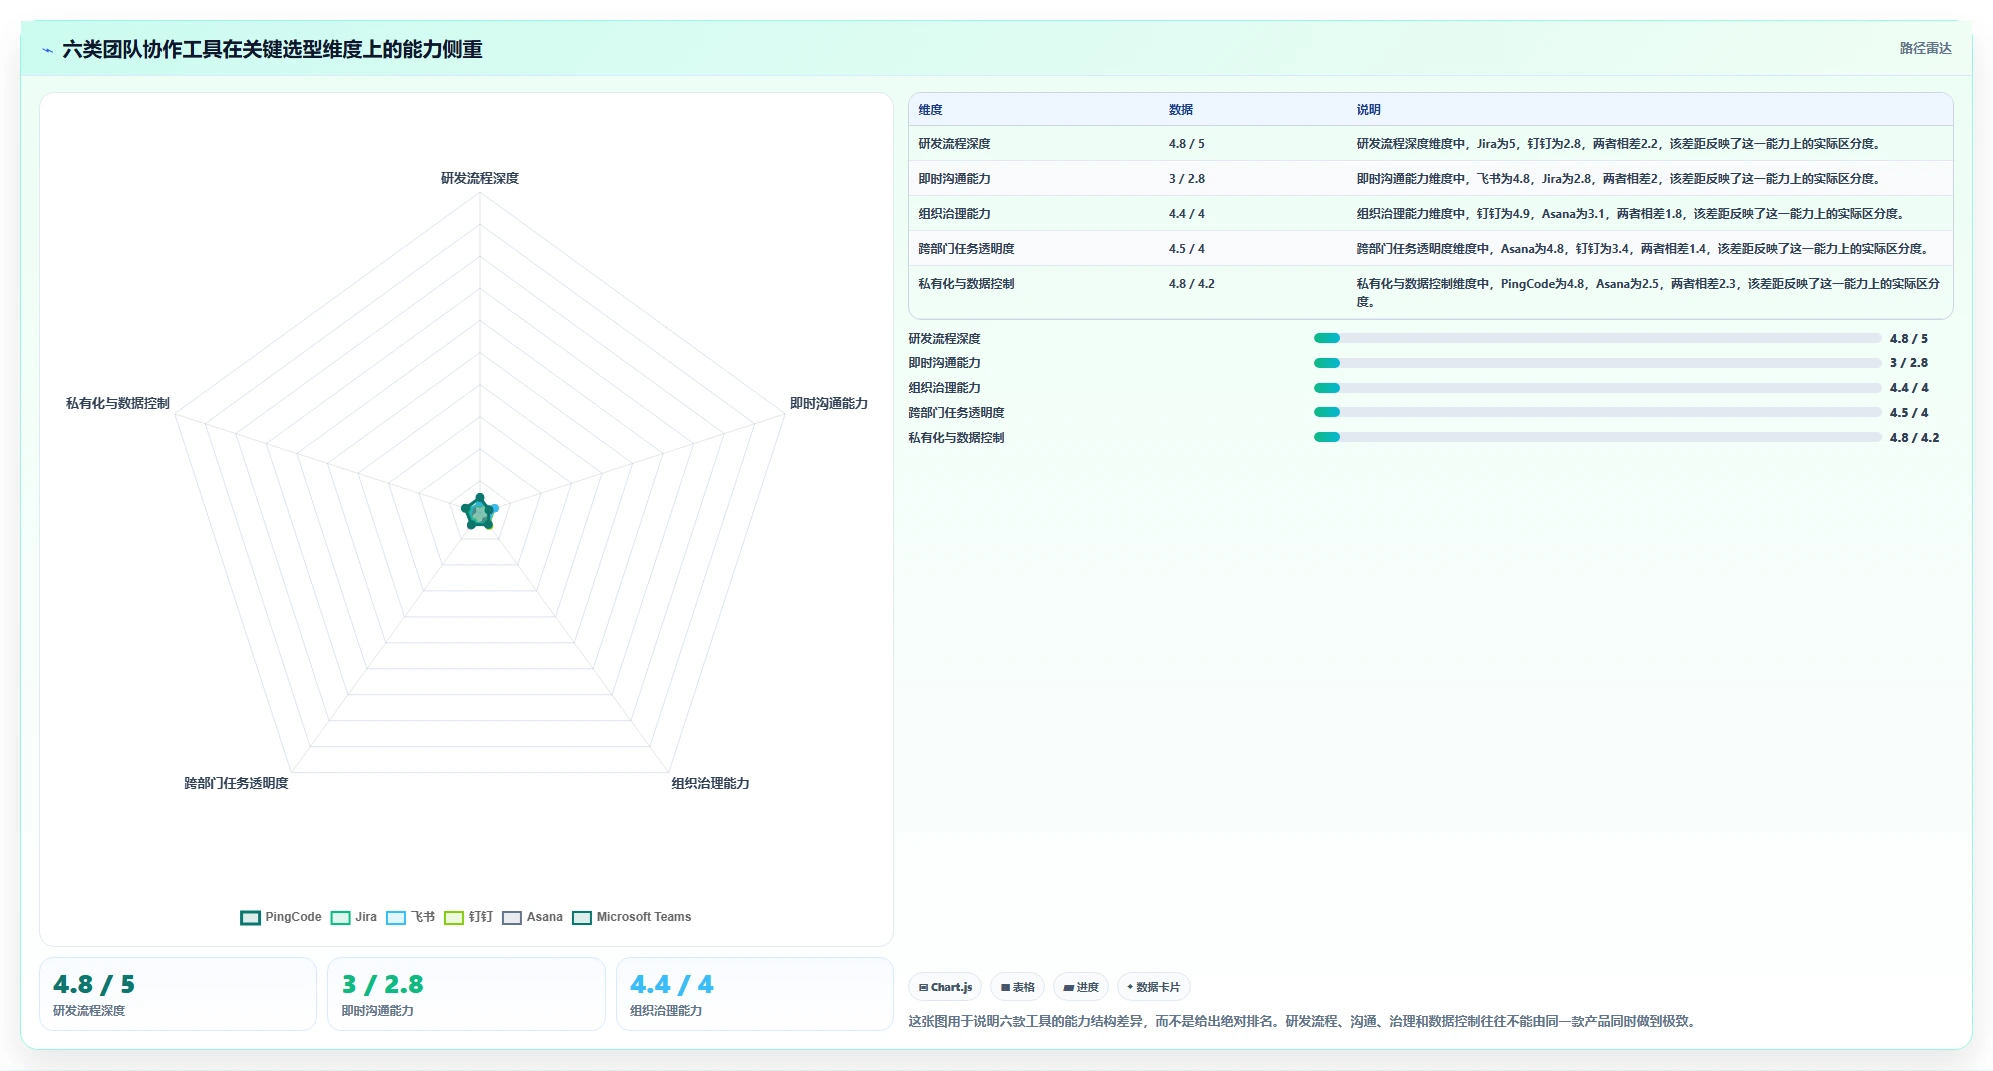Viewport: 1993px width, 1071px height.
Task: Click the 进度 tag
Action: coord(1081,987)
